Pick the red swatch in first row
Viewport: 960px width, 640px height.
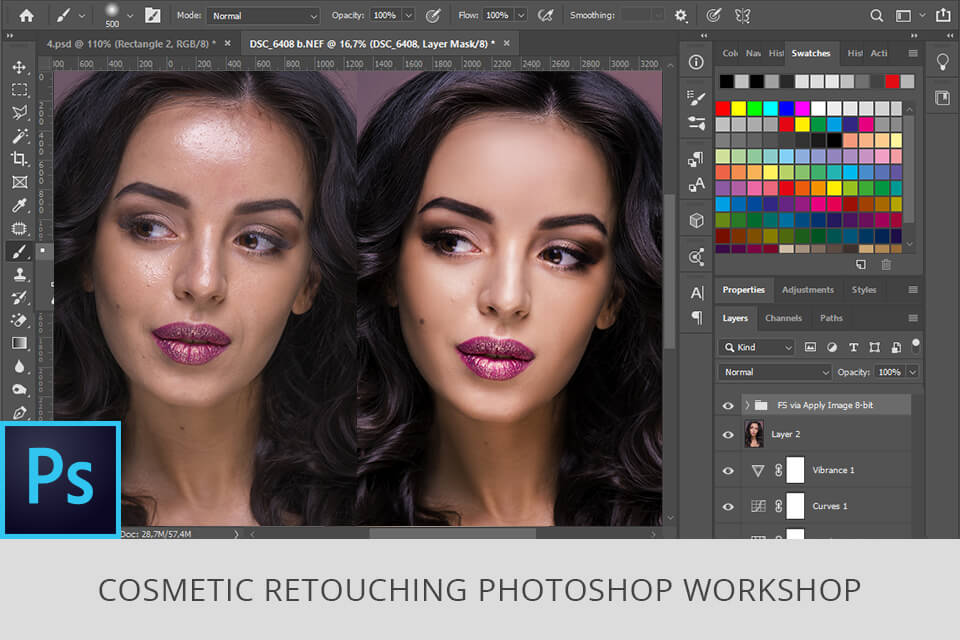pos(723,108)
